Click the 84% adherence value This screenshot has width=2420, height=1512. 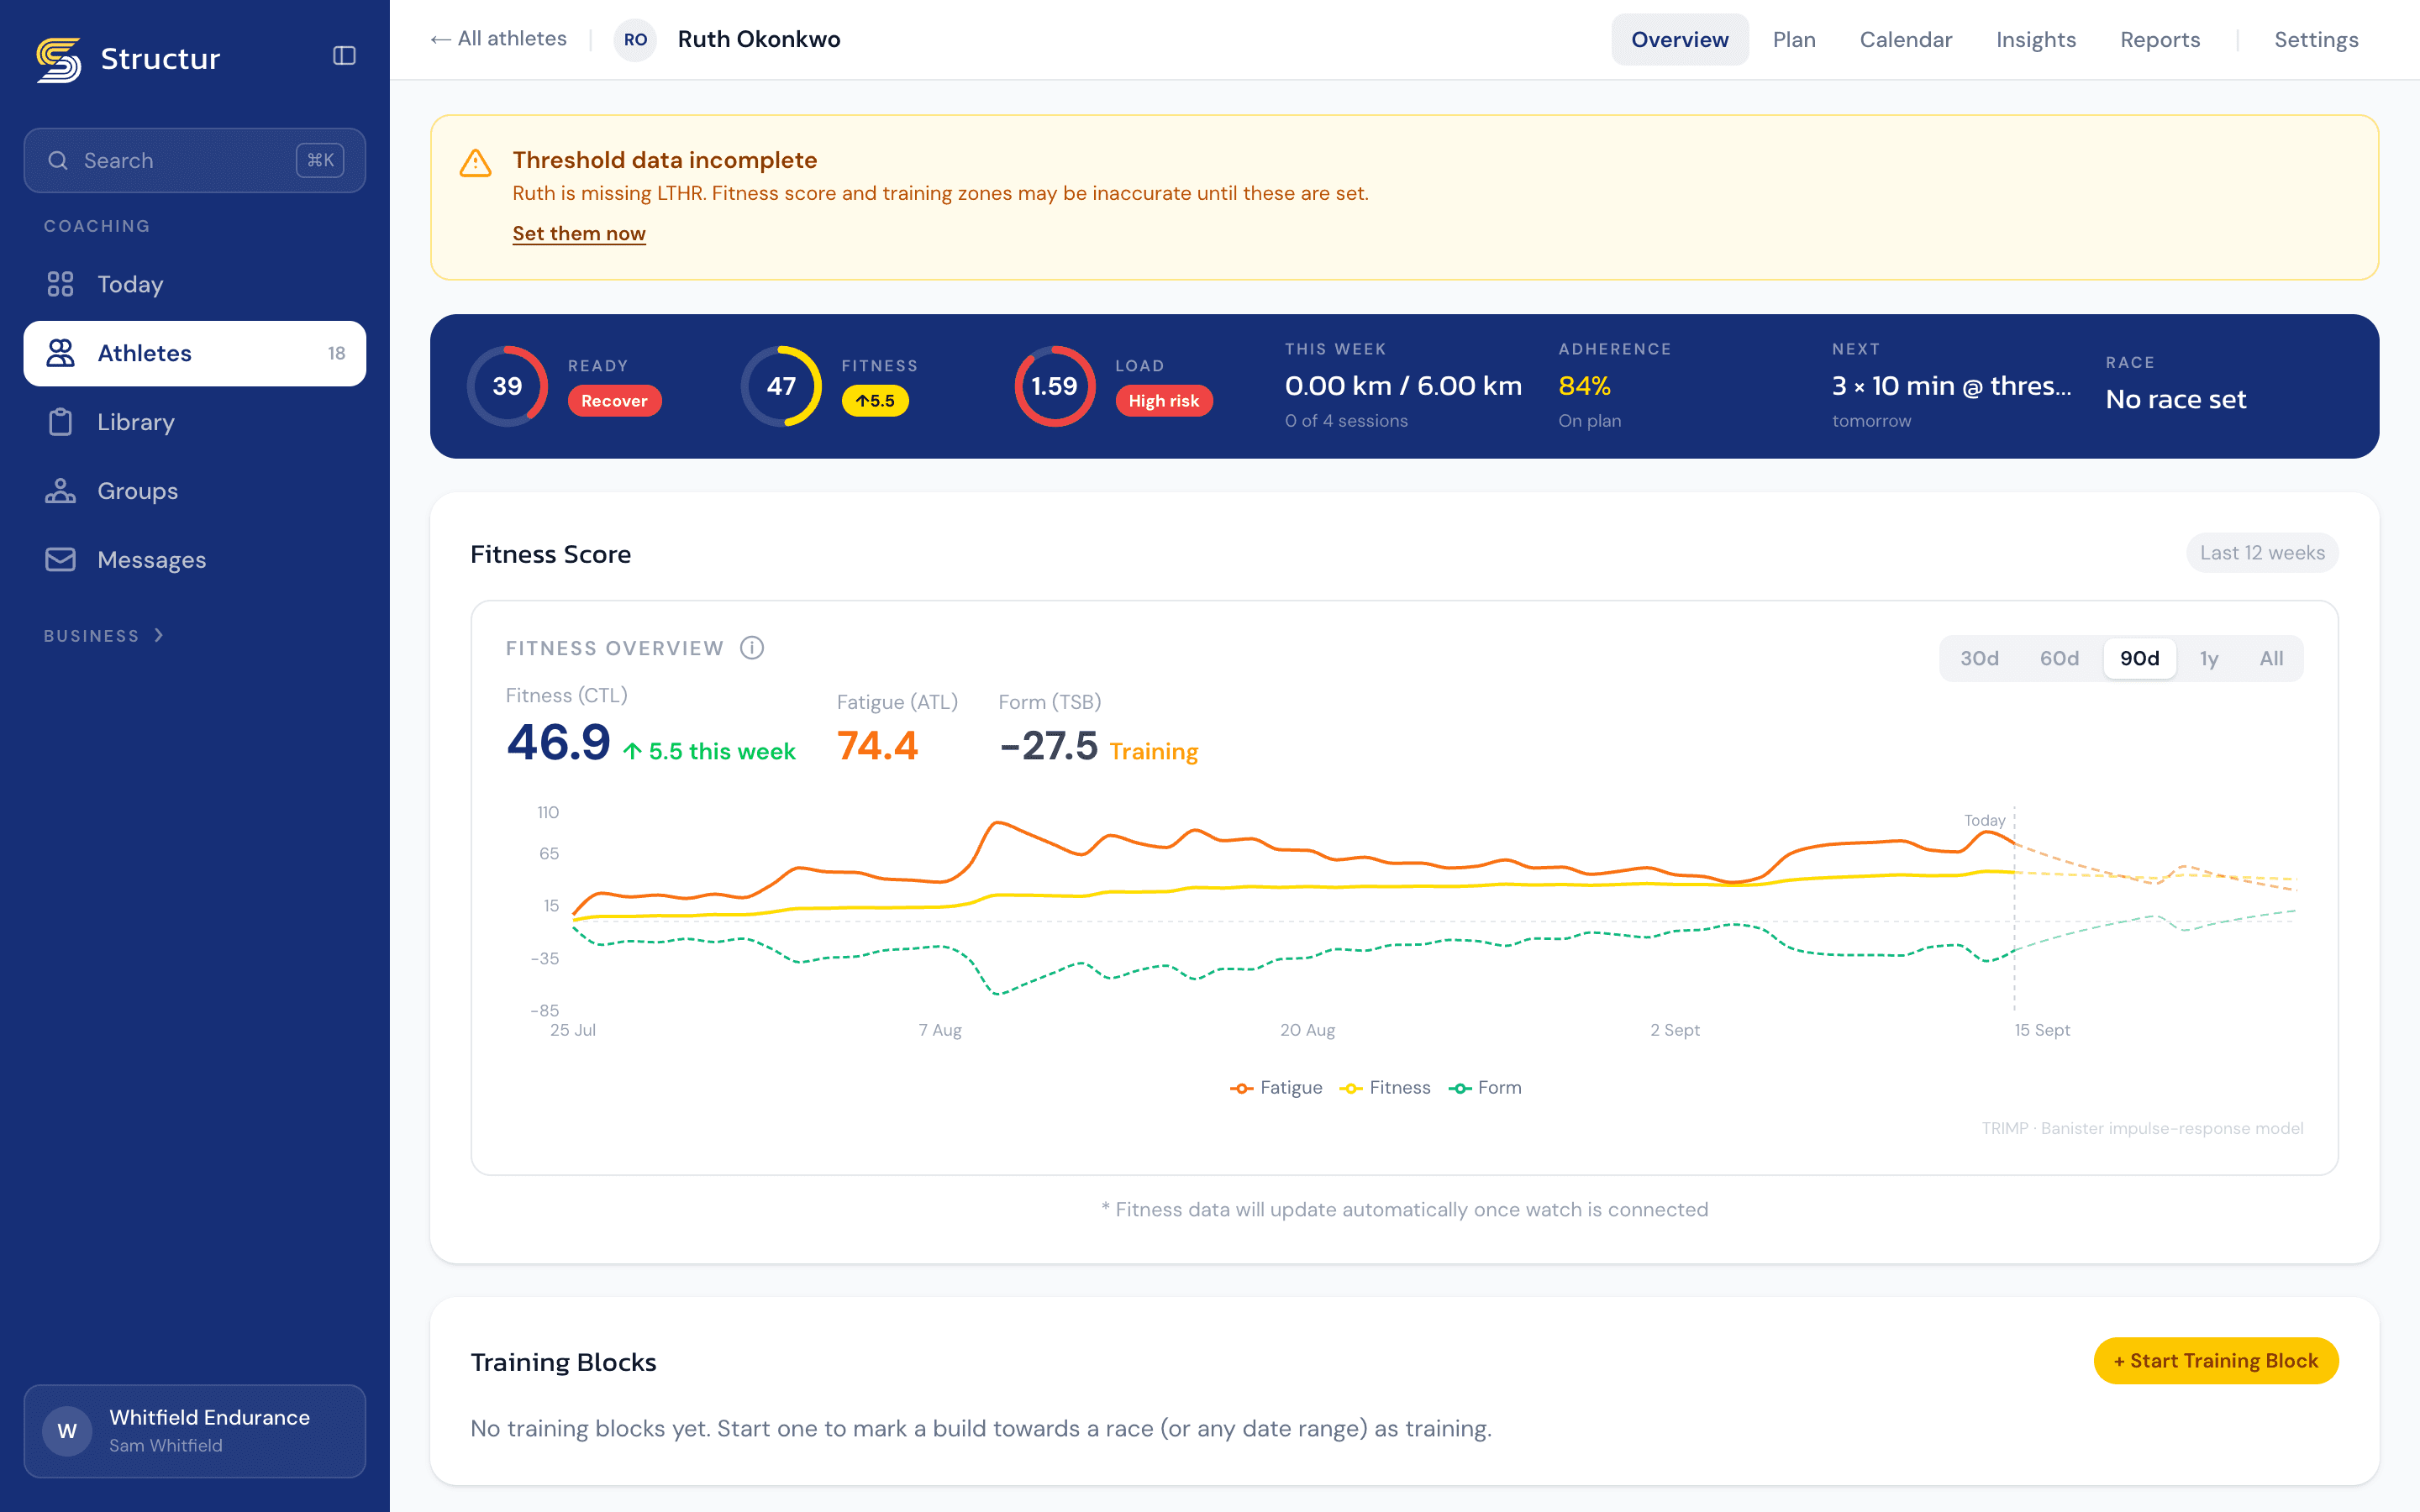click(x=1584, y=386)
